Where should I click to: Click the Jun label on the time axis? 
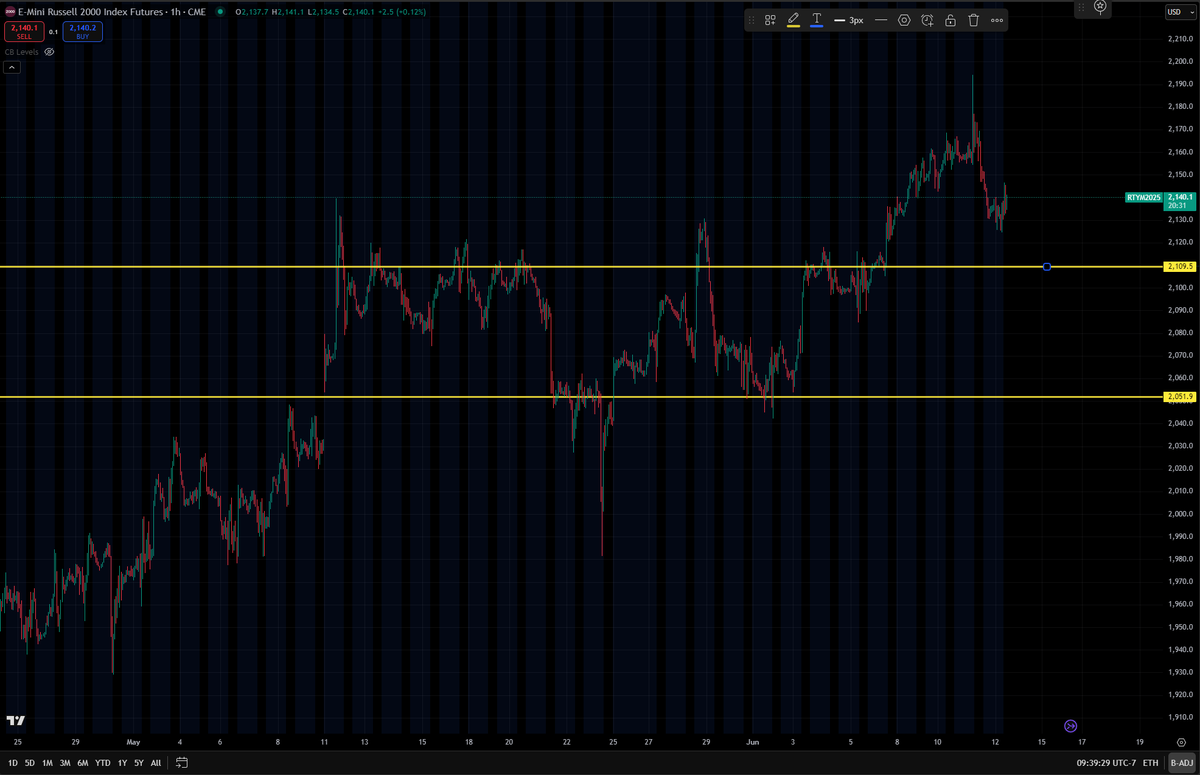pyautogui.click(x=754, y=743)
